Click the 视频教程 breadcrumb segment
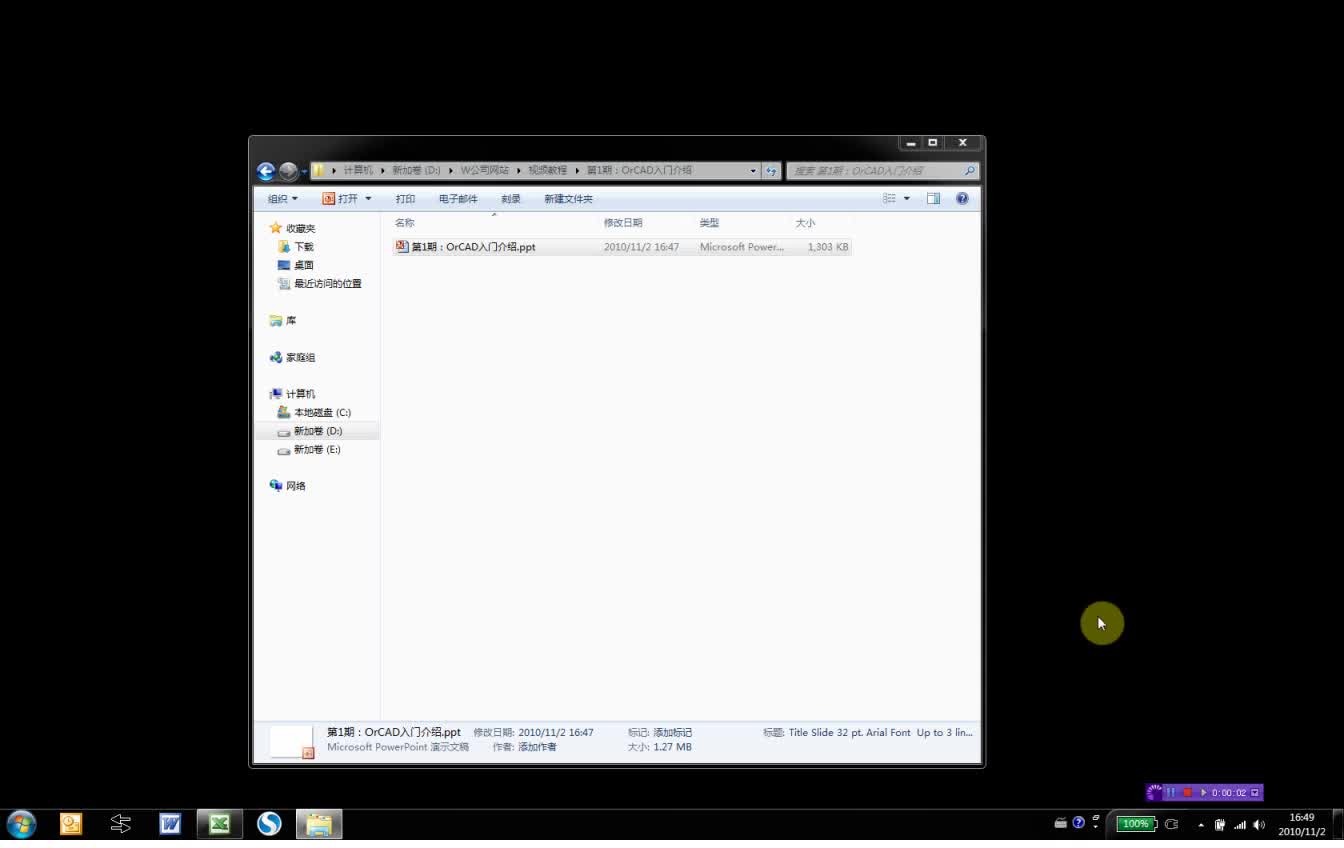This screenshot has width=1344, height=848. point(548,171)
